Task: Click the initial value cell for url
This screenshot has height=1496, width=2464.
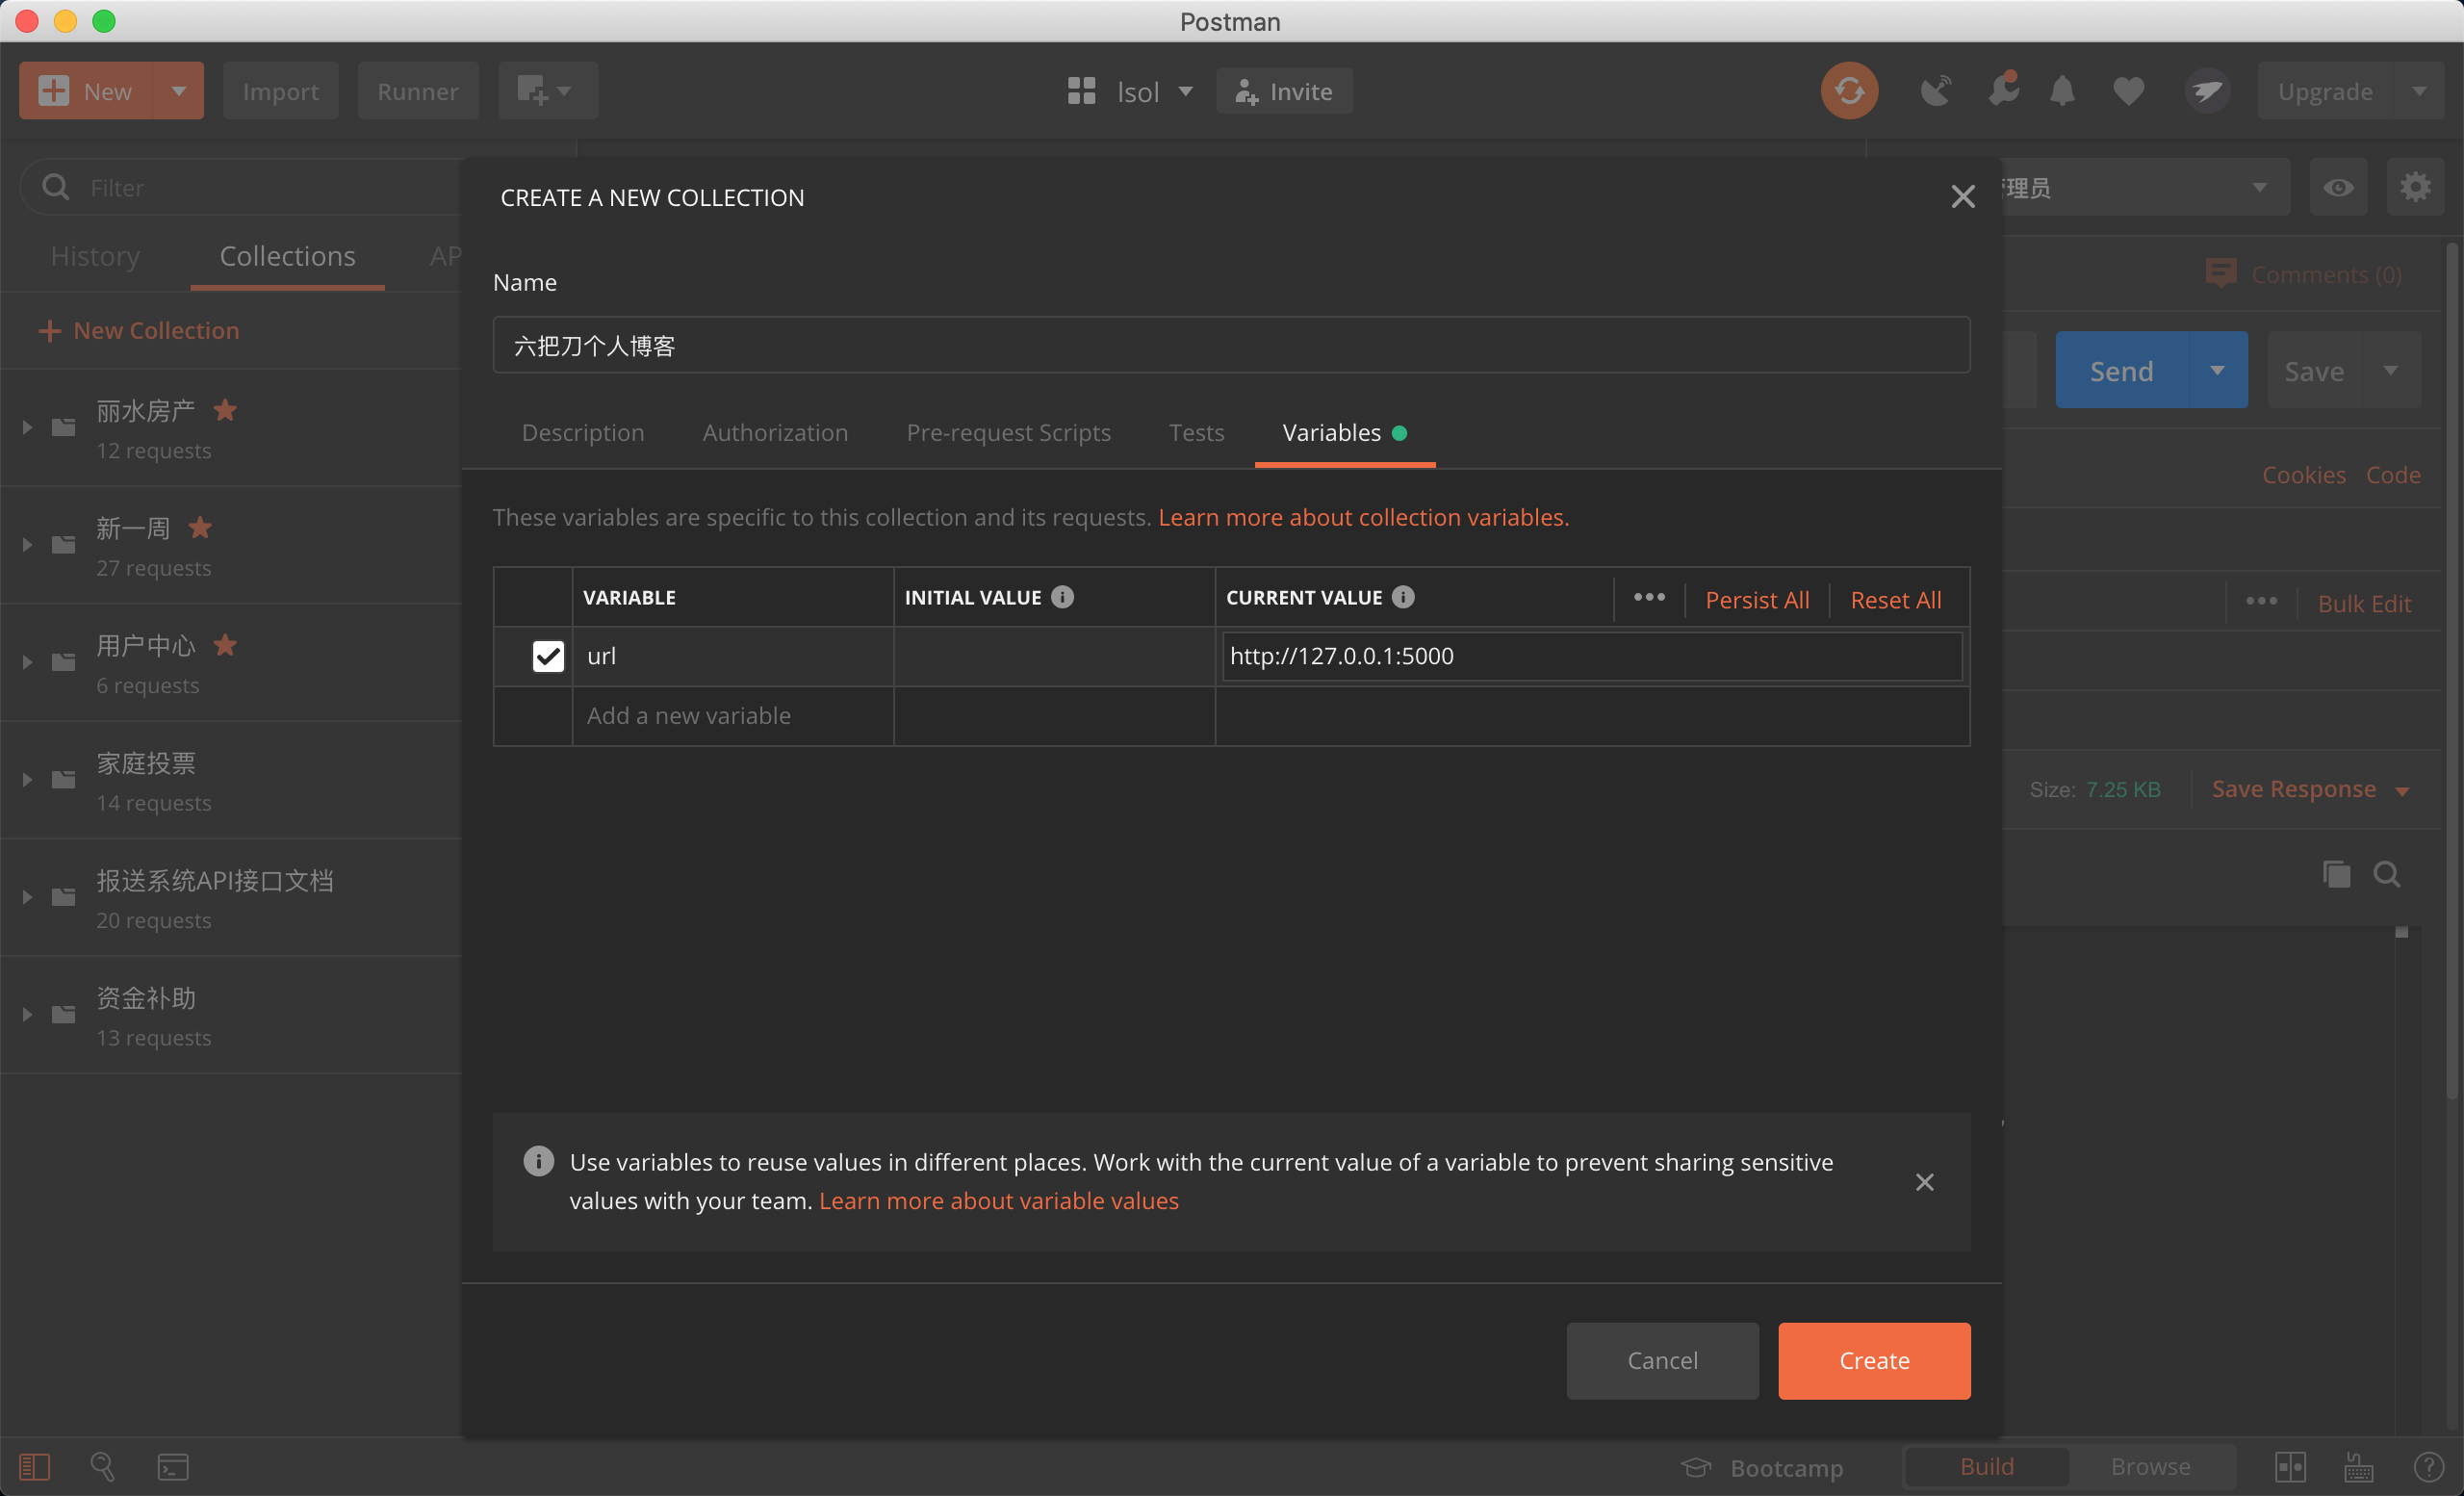Action: (x=1054, y=656)
